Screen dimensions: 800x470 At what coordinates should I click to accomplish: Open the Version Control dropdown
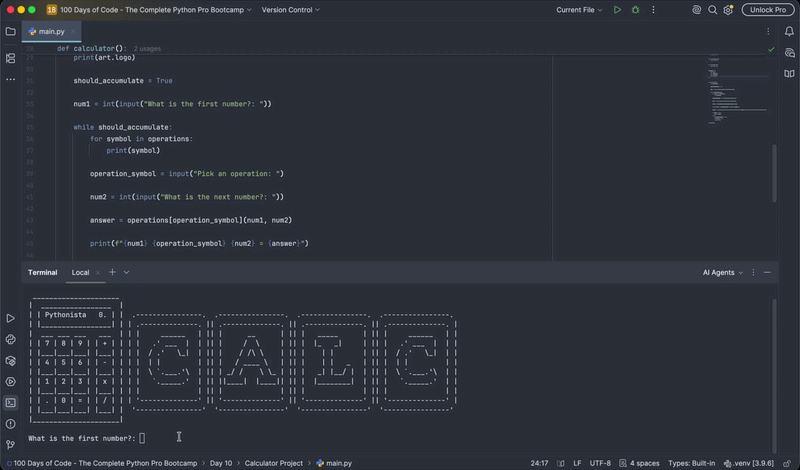(x=290, y=10)
